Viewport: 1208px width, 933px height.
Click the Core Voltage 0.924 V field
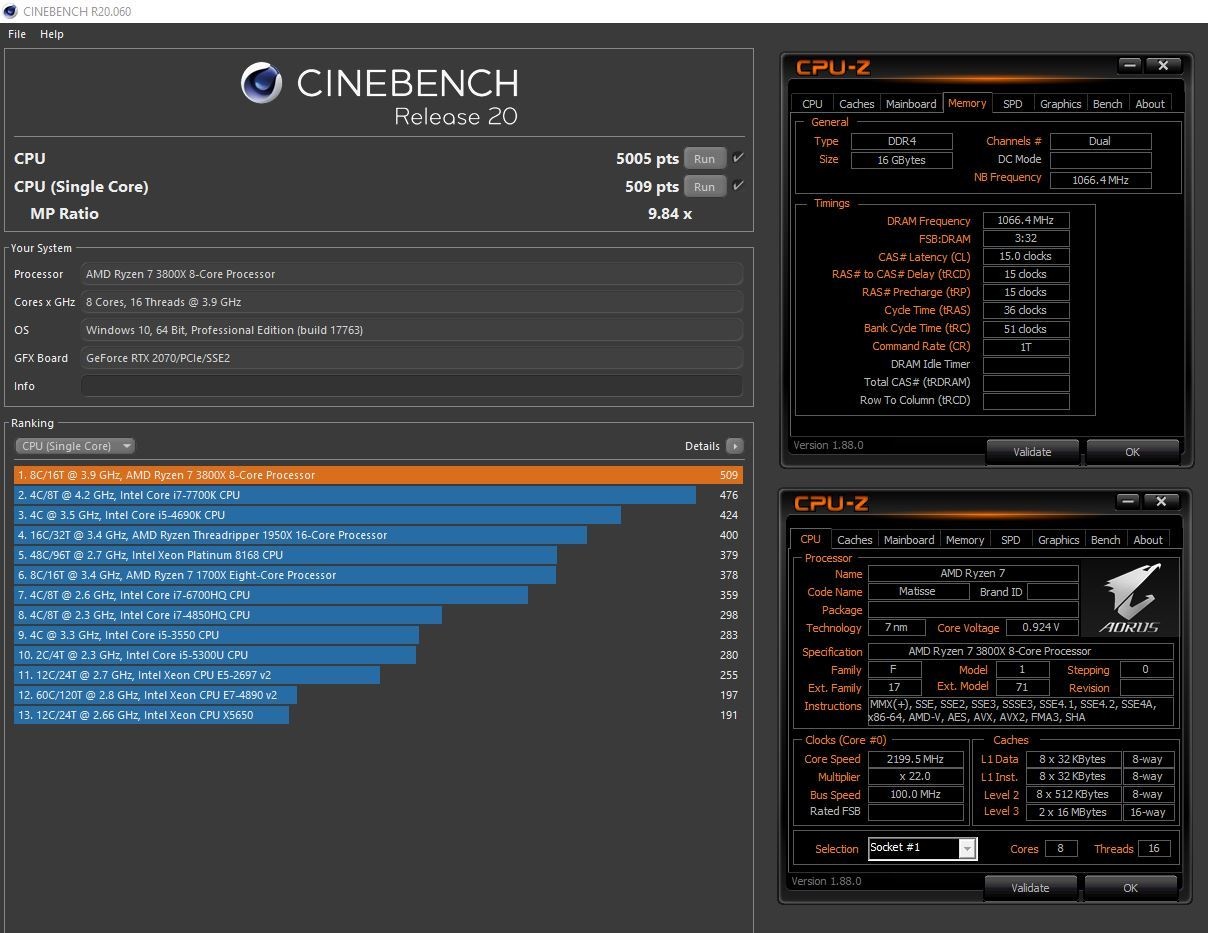[1042, 628]
